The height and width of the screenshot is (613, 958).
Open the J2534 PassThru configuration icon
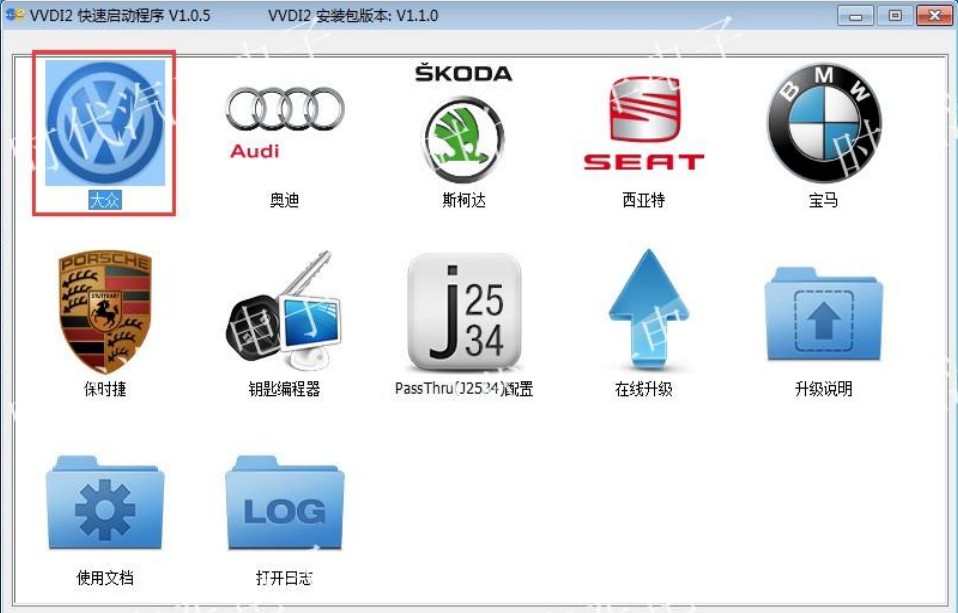click(x=464, y=311)
